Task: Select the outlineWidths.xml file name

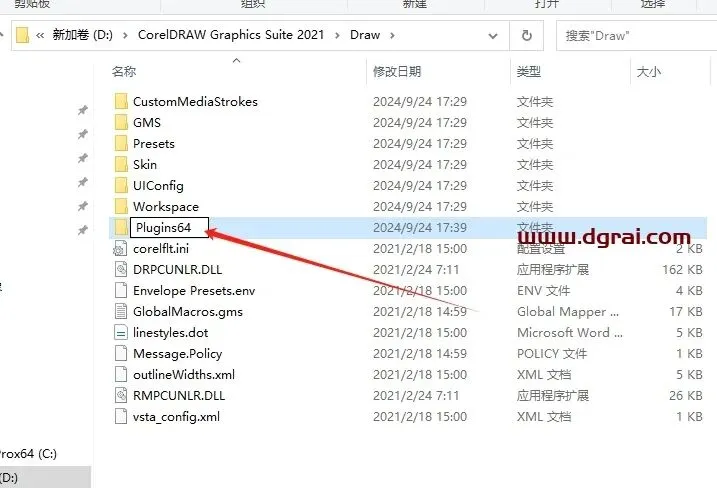Action: click(184, 375)
